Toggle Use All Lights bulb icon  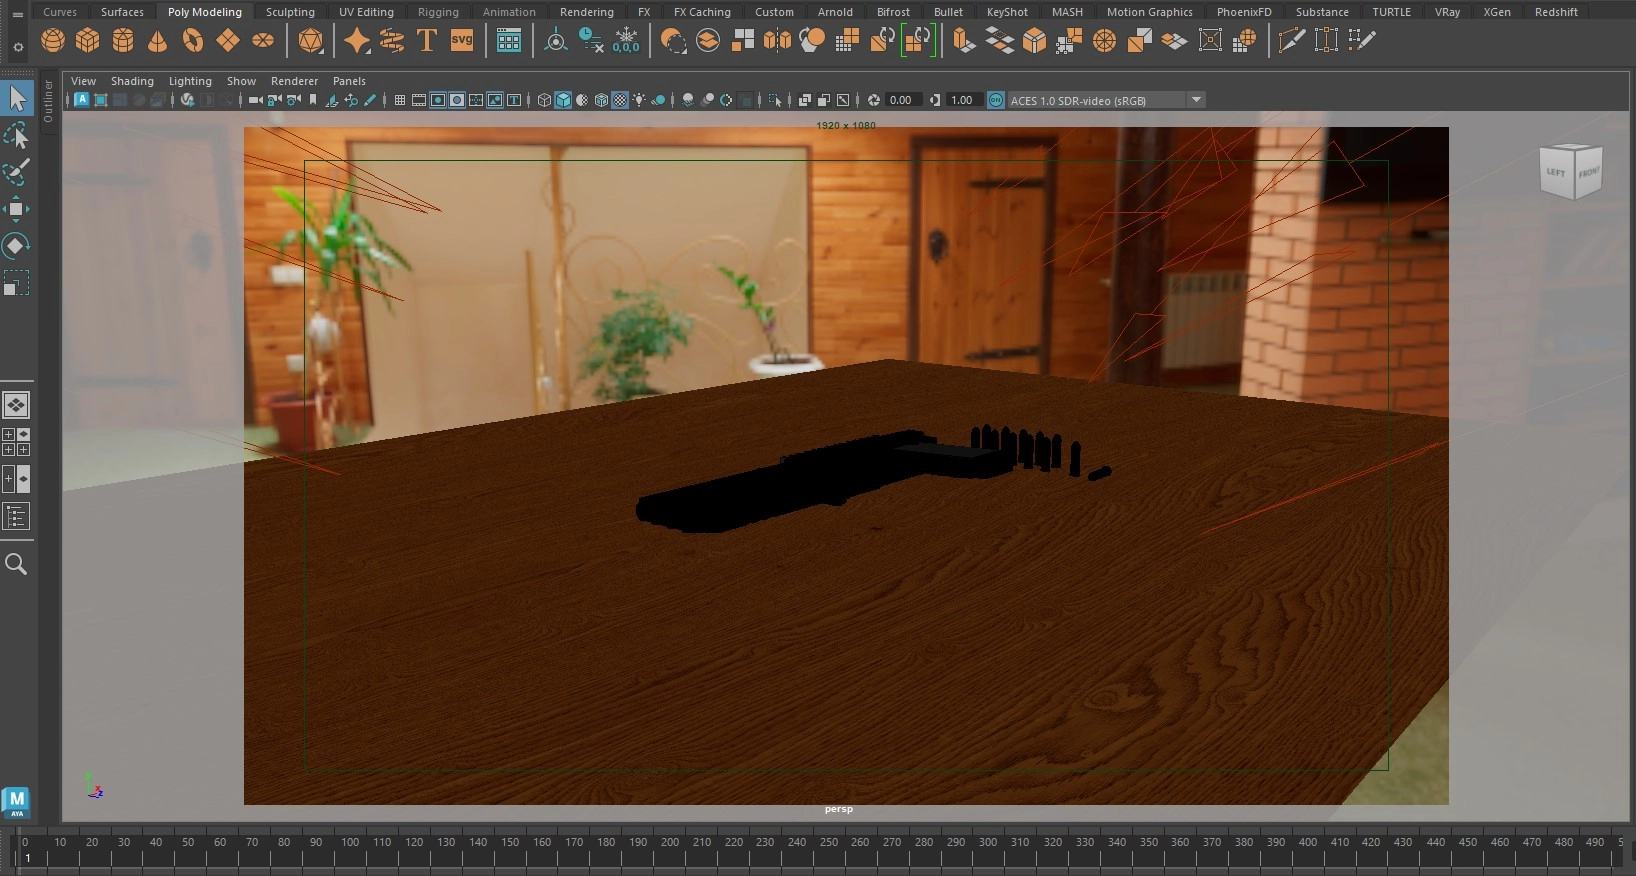pos(639,100)
